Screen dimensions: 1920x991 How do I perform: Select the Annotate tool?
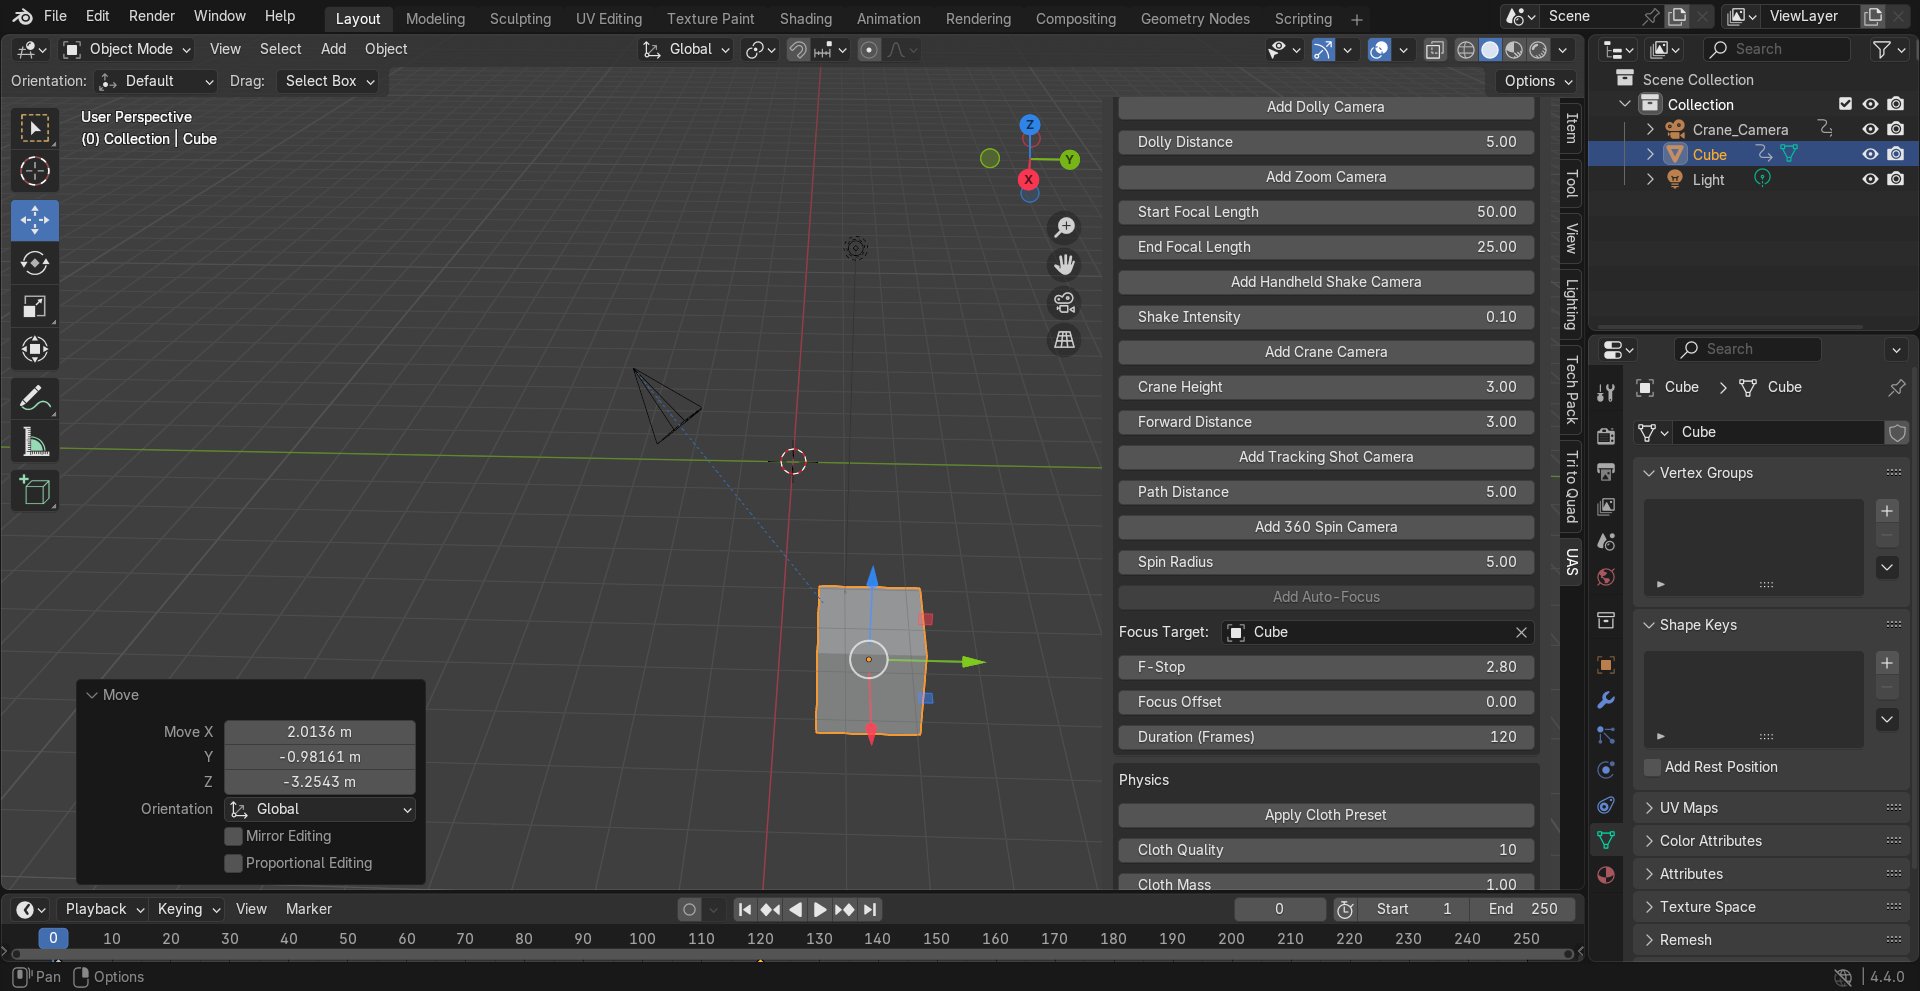tap(34, 399)
